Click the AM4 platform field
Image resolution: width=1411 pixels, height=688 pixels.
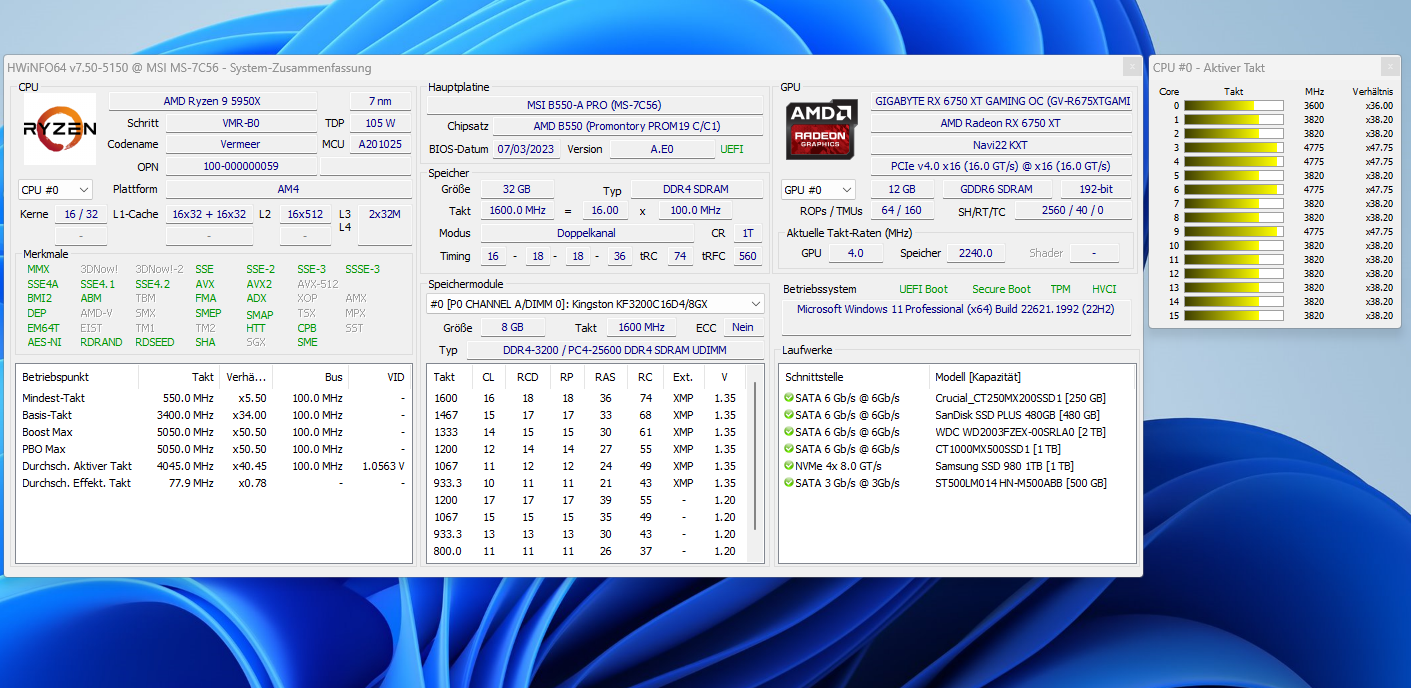click(x=288, y=189)
